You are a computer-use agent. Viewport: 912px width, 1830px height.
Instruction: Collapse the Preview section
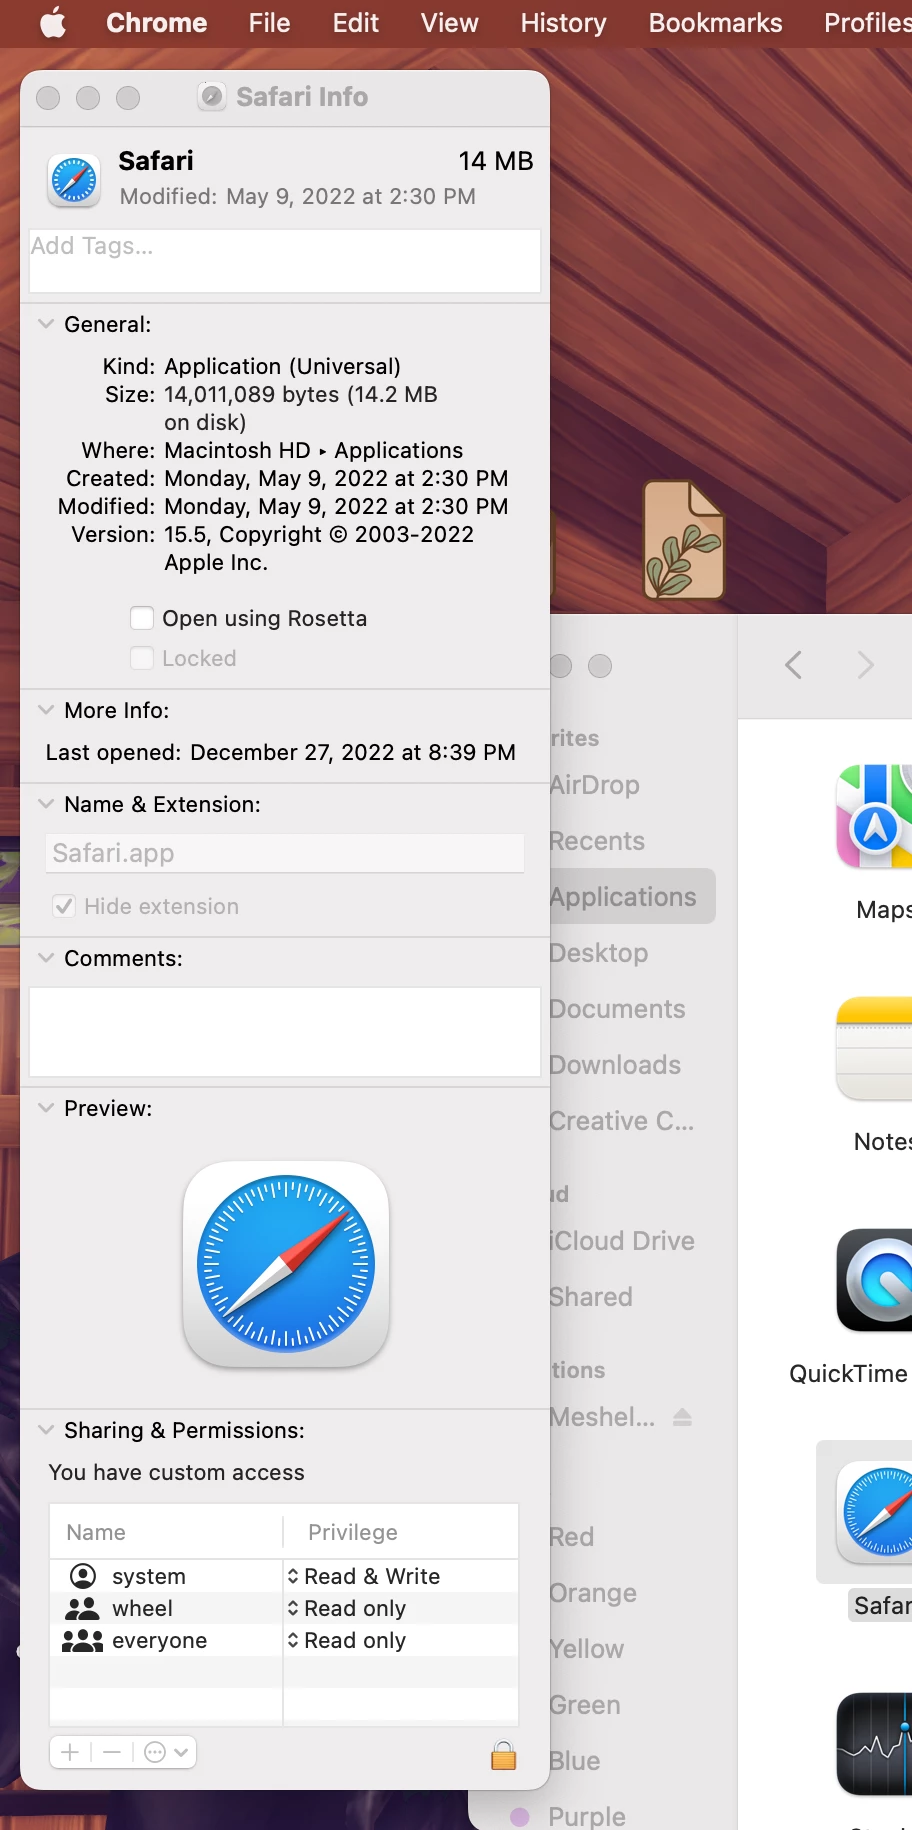pos(46,1108)
